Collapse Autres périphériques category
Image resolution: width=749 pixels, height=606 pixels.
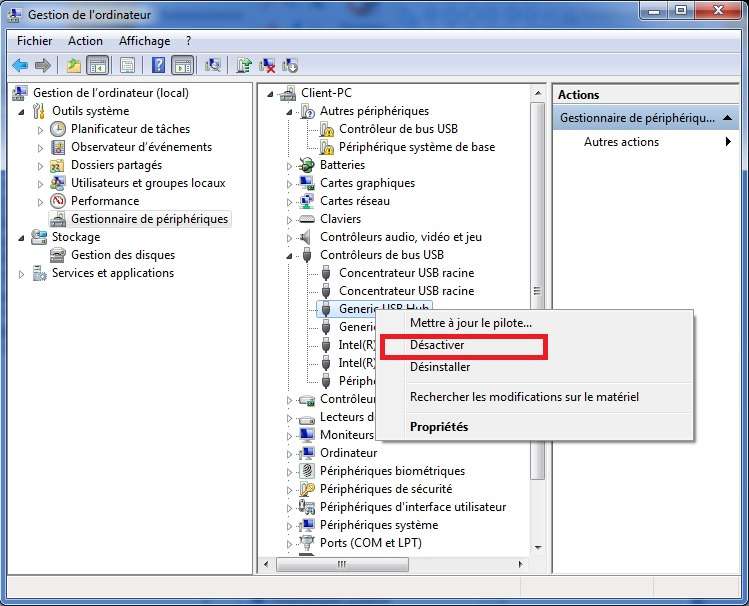click(x=289, y=112)
